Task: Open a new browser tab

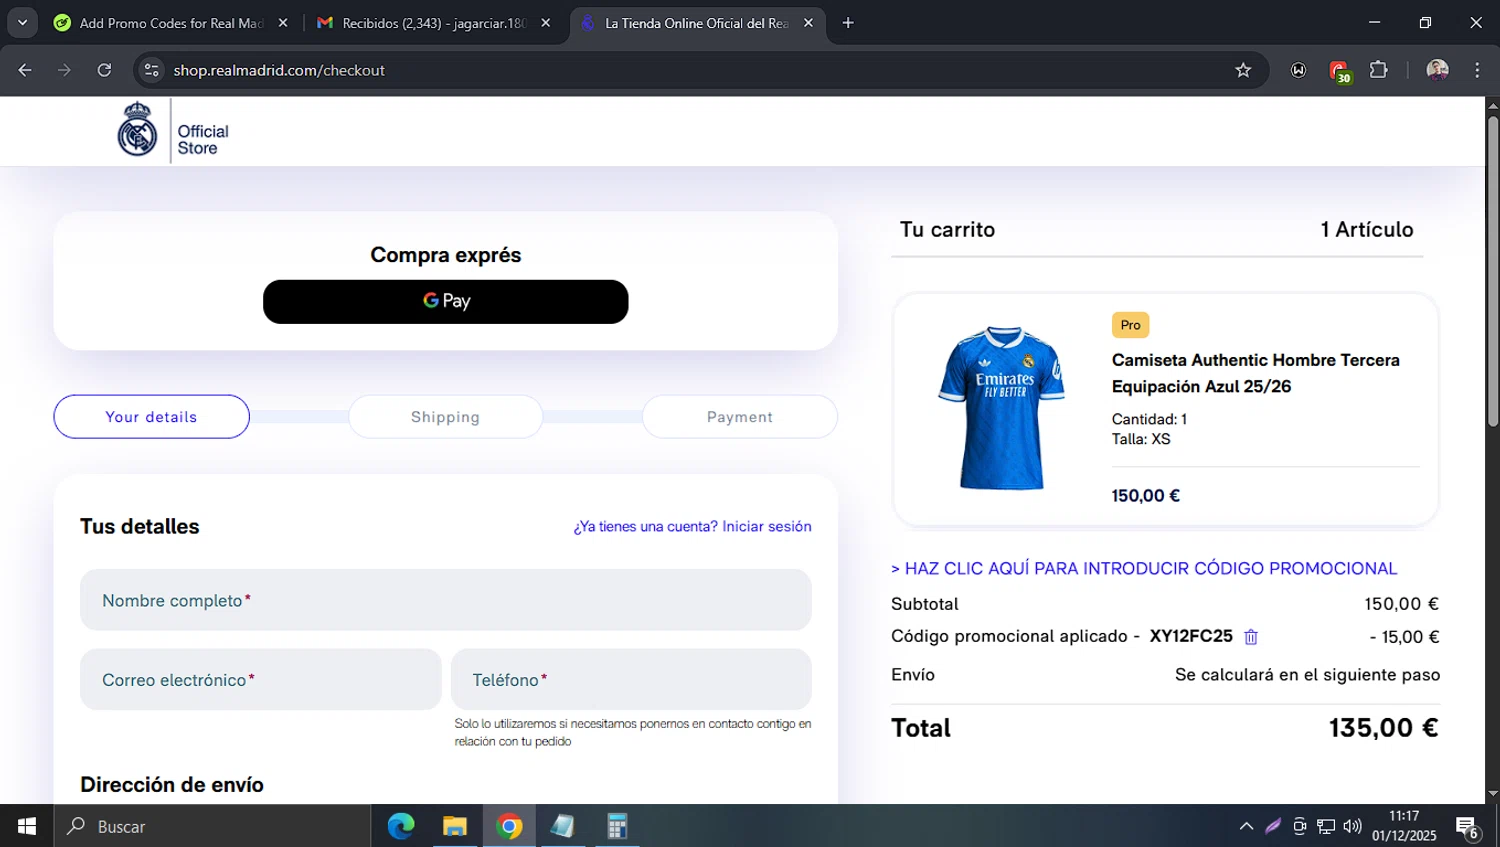Action: (x=848, y=23)
